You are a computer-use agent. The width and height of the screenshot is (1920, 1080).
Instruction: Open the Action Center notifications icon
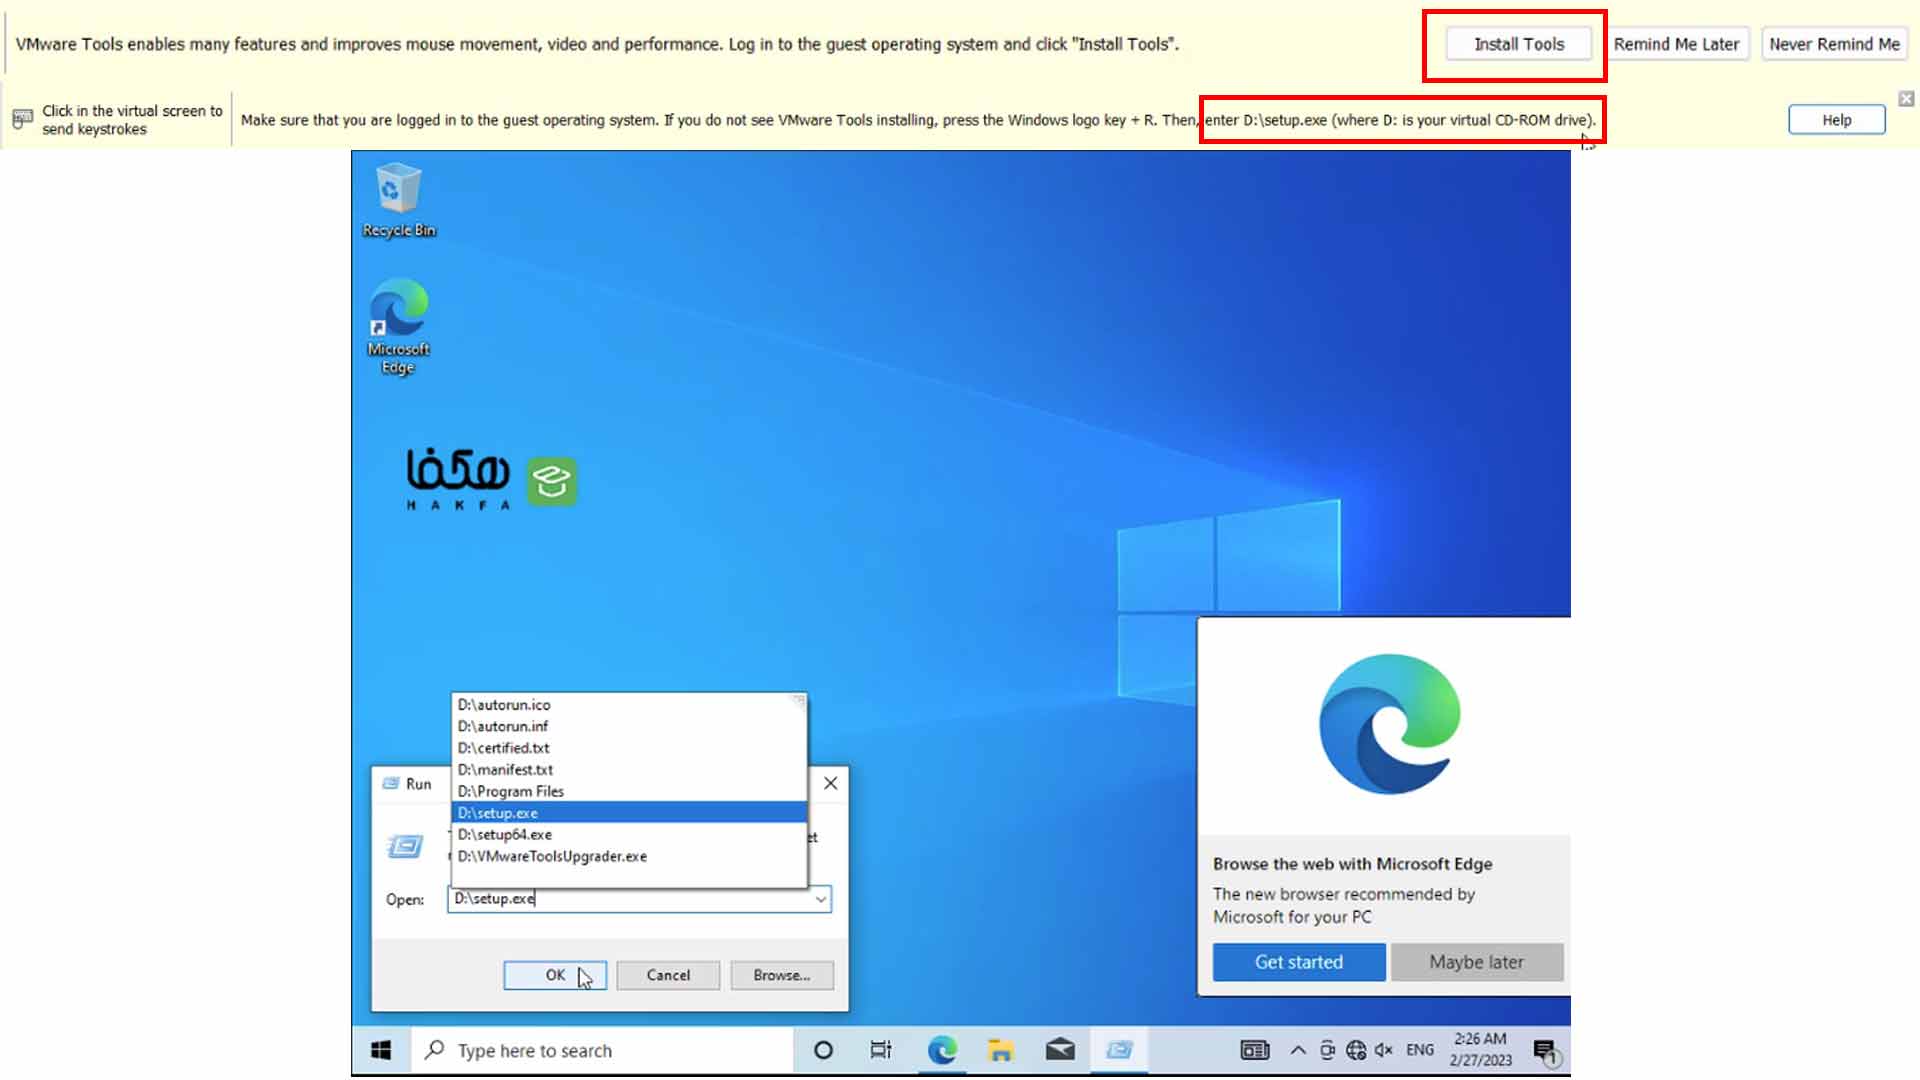pos(1546,1051)
